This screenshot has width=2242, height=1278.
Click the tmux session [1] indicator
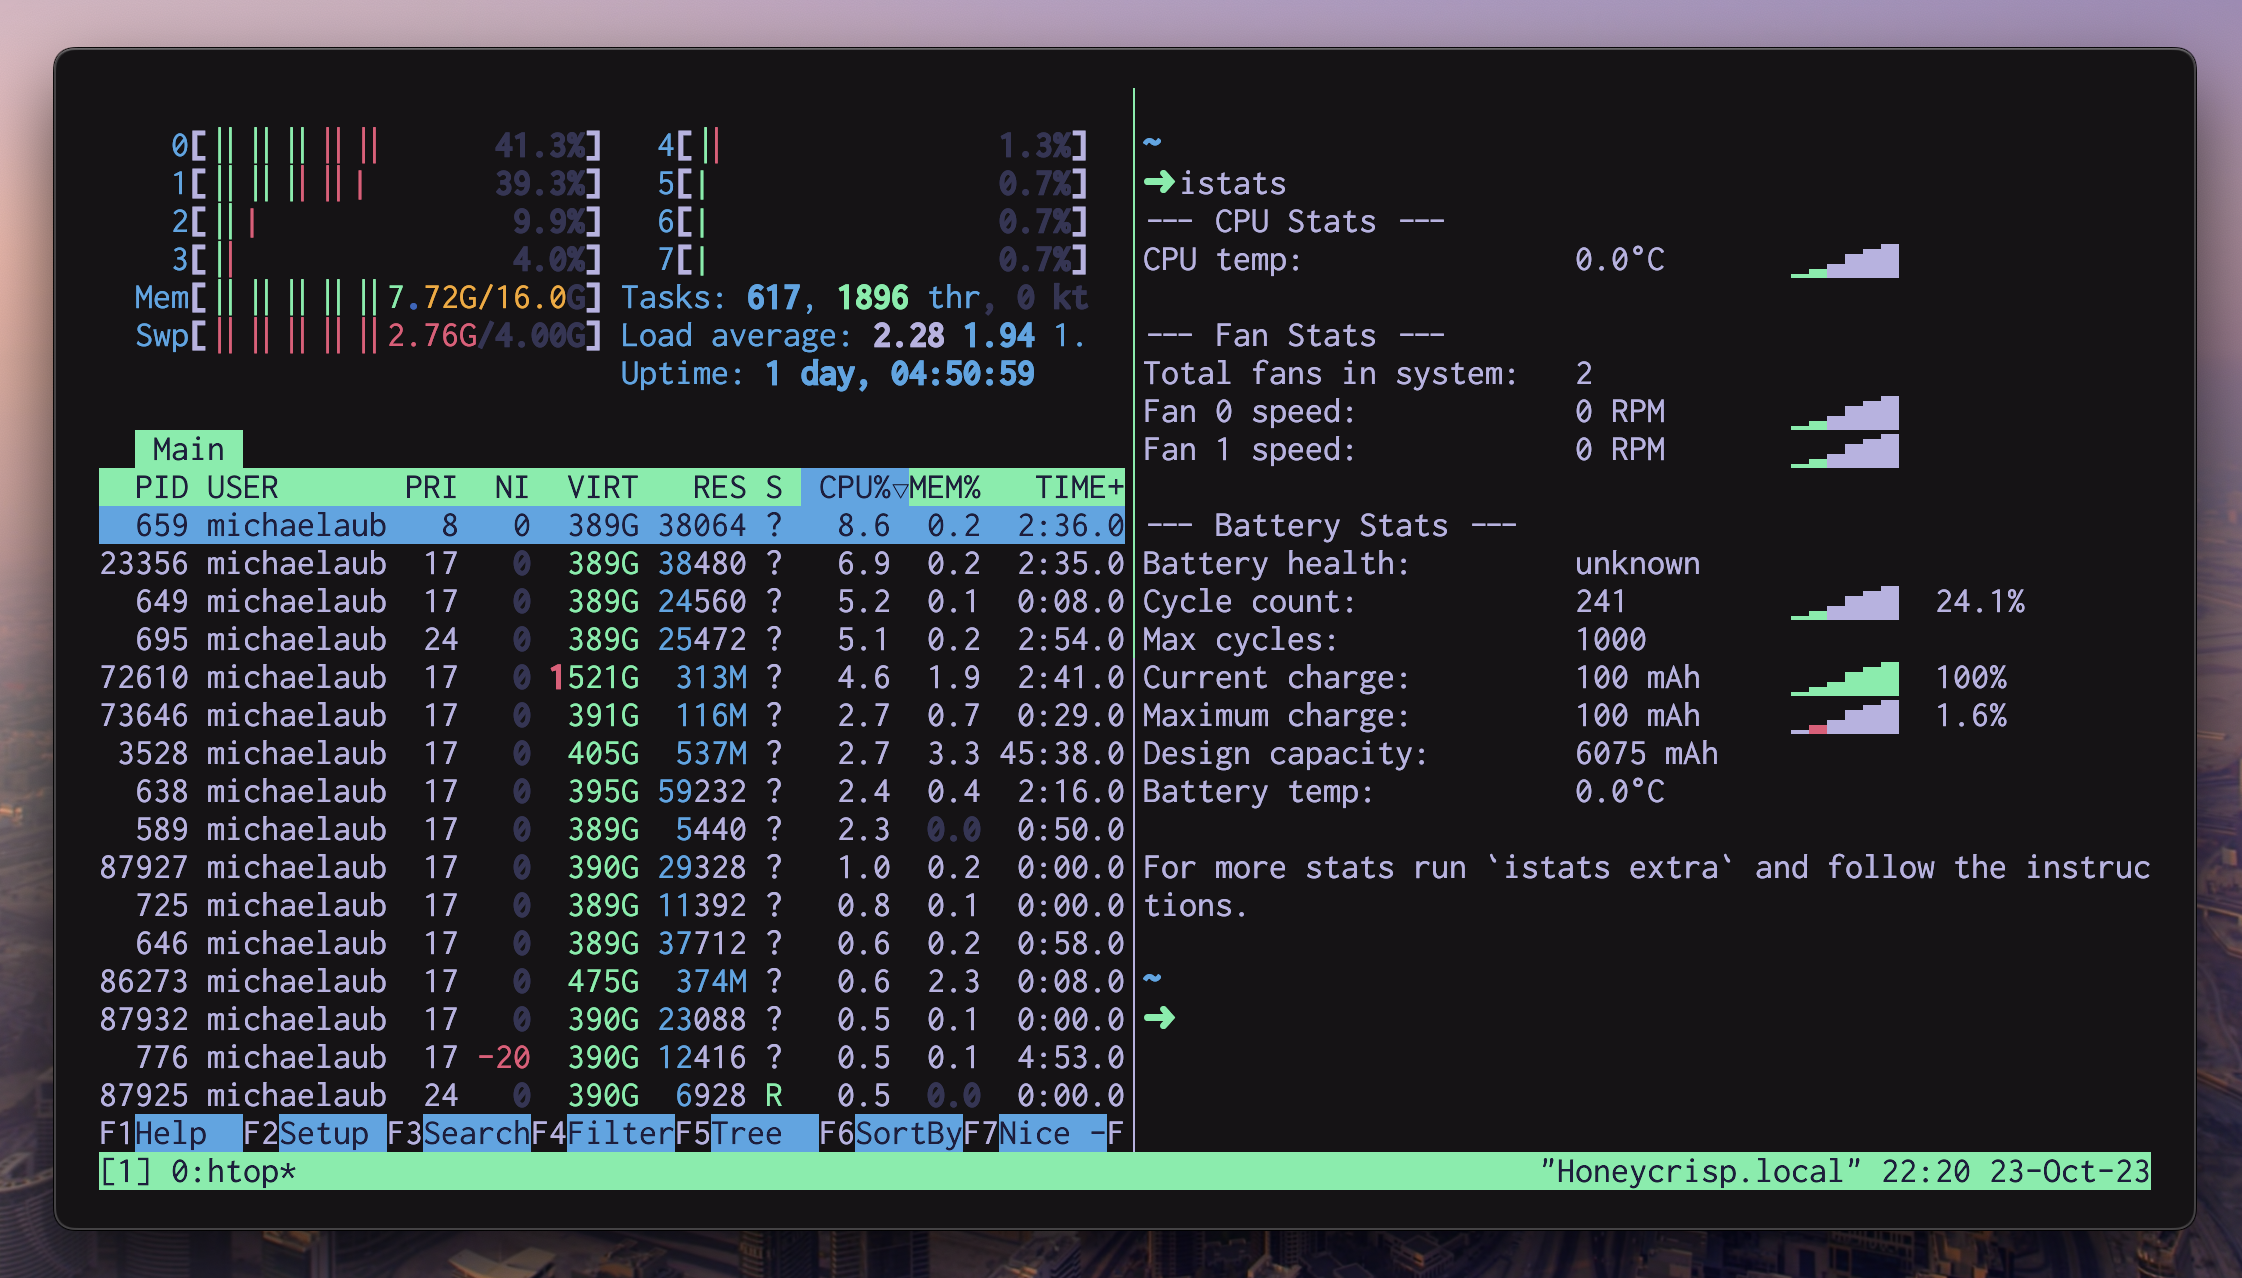(126, 1171)
